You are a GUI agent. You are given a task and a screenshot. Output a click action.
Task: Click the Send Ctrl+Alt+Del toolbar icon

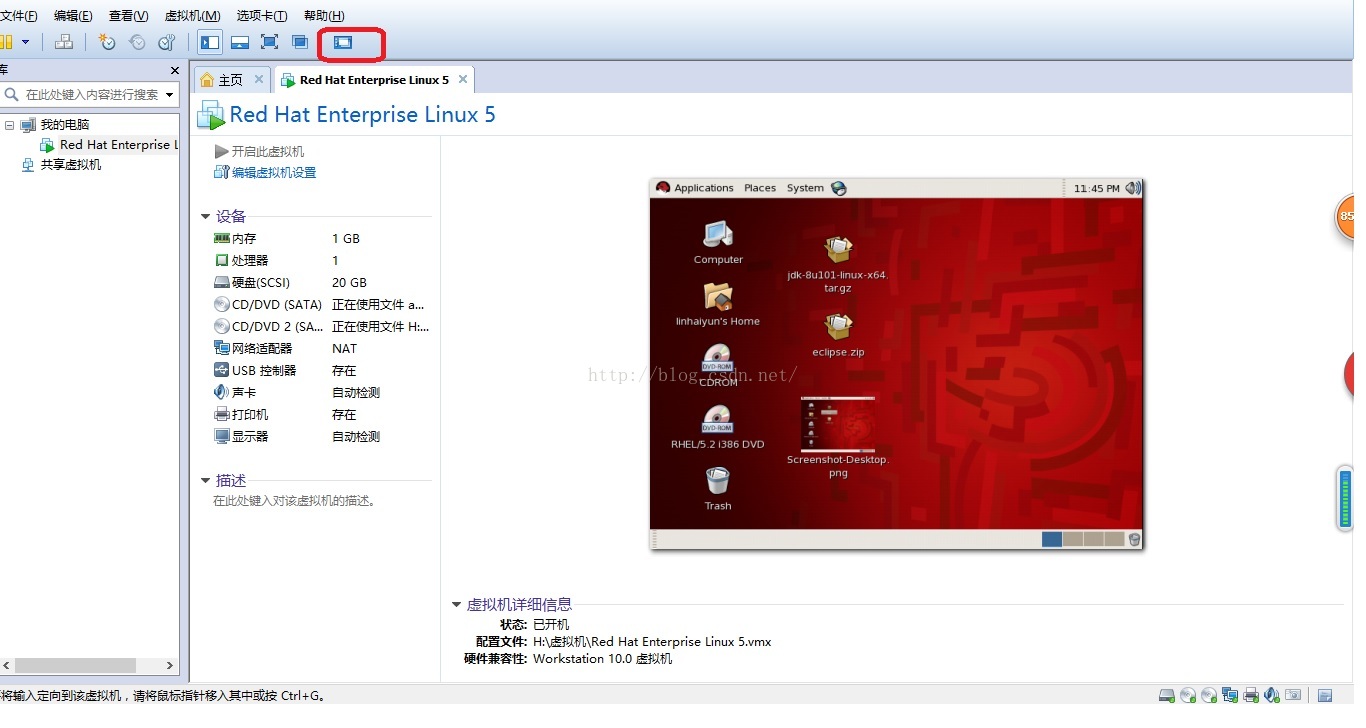(x=63, y=42)
